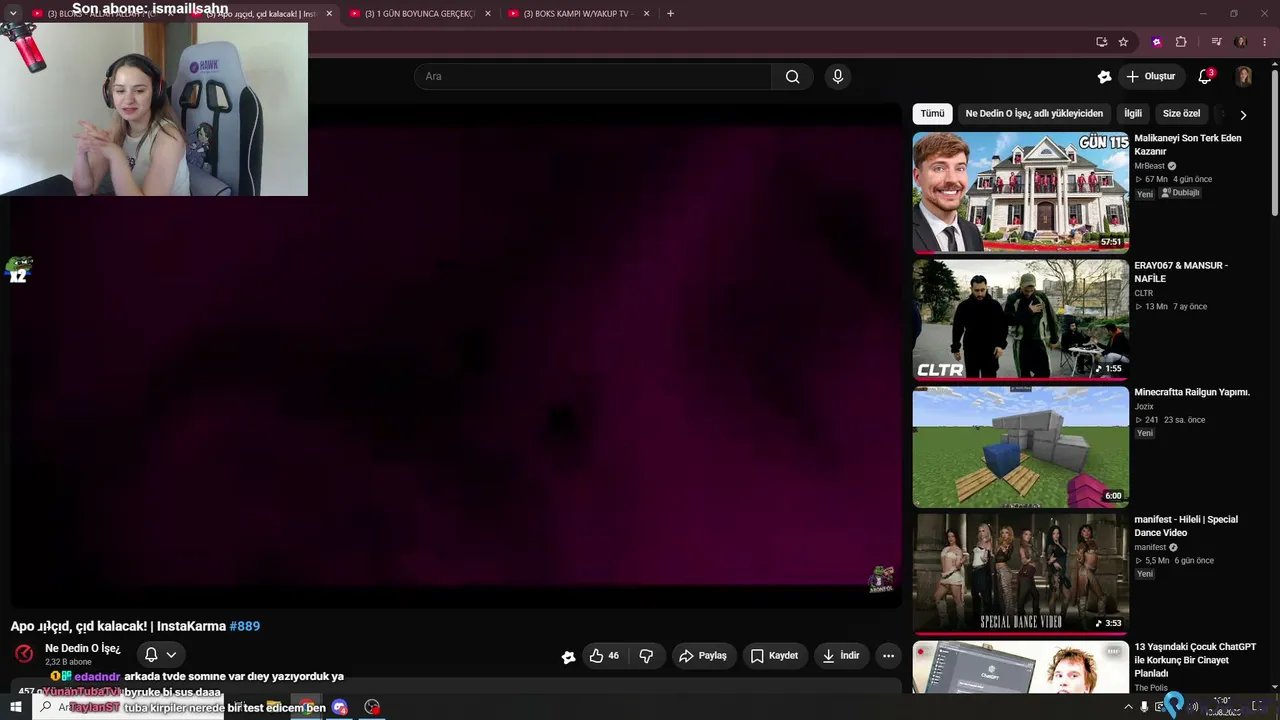Show more filter chips with right arrow

(x=1243, y=115)
